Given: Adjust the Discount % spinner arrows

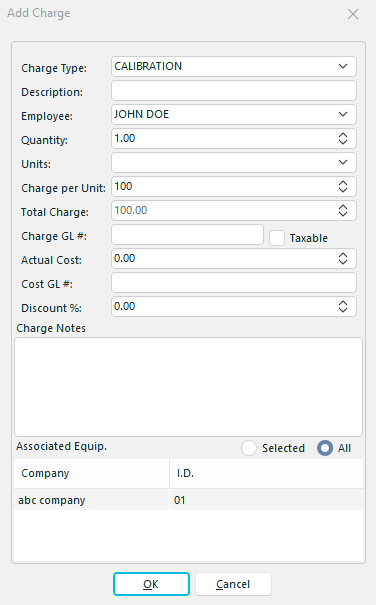Looking at the screenshot, I should pos(343,307).
